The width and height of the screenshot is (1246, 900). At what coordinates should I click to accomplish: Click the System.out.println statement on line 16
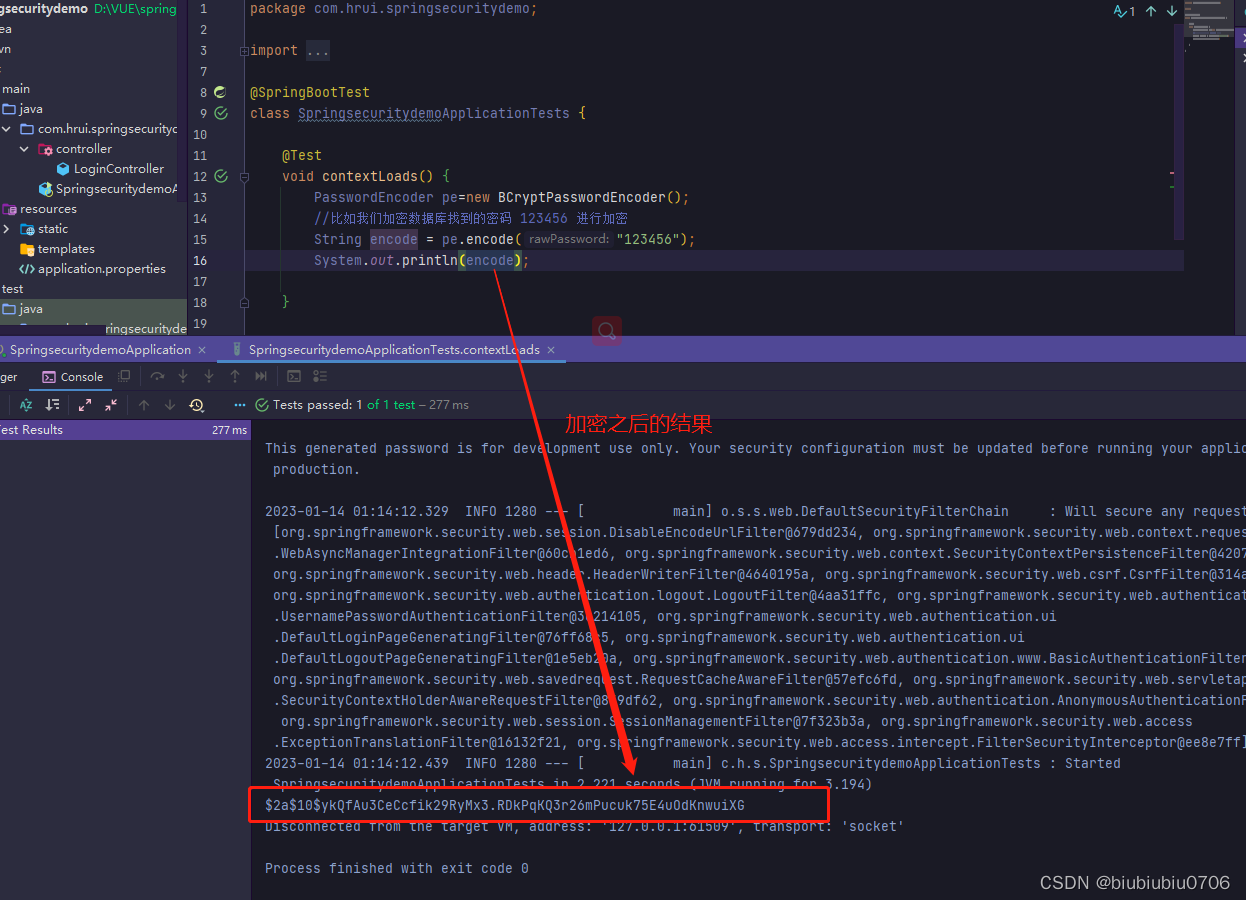pyautogui.click(x=421, y=260)
